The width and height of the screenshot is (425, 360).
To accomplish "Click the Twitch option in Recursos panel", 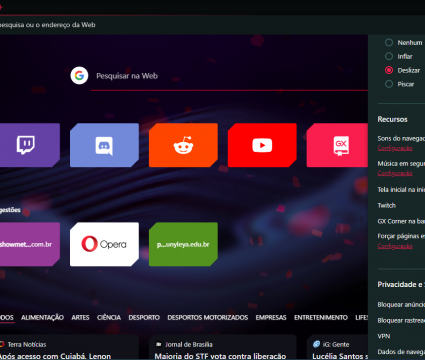I will point(387,205).
